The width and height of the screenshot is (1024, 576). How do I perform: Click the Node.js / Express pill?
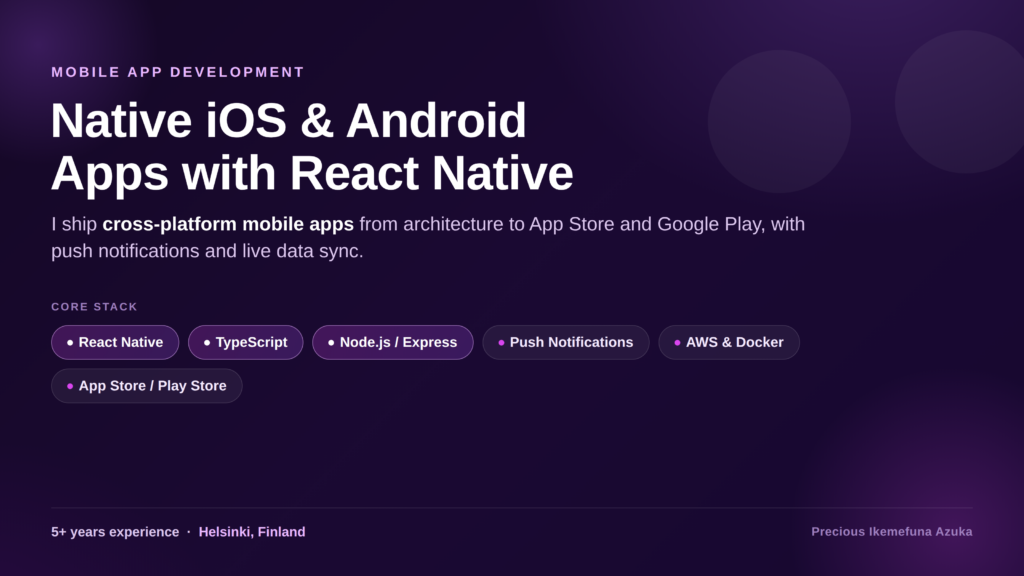point(392,342)
